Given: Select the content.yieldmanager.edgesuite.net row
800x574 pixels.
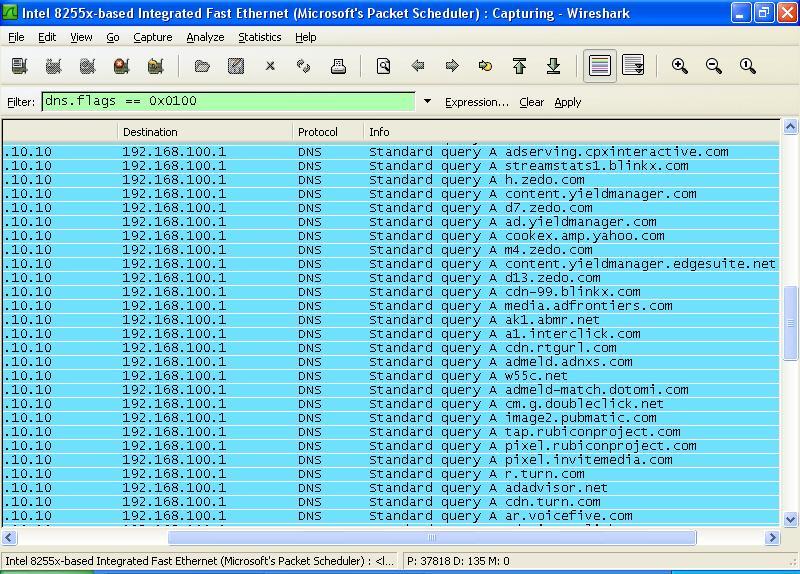Looking at the screenshot, I should (391, 264).
